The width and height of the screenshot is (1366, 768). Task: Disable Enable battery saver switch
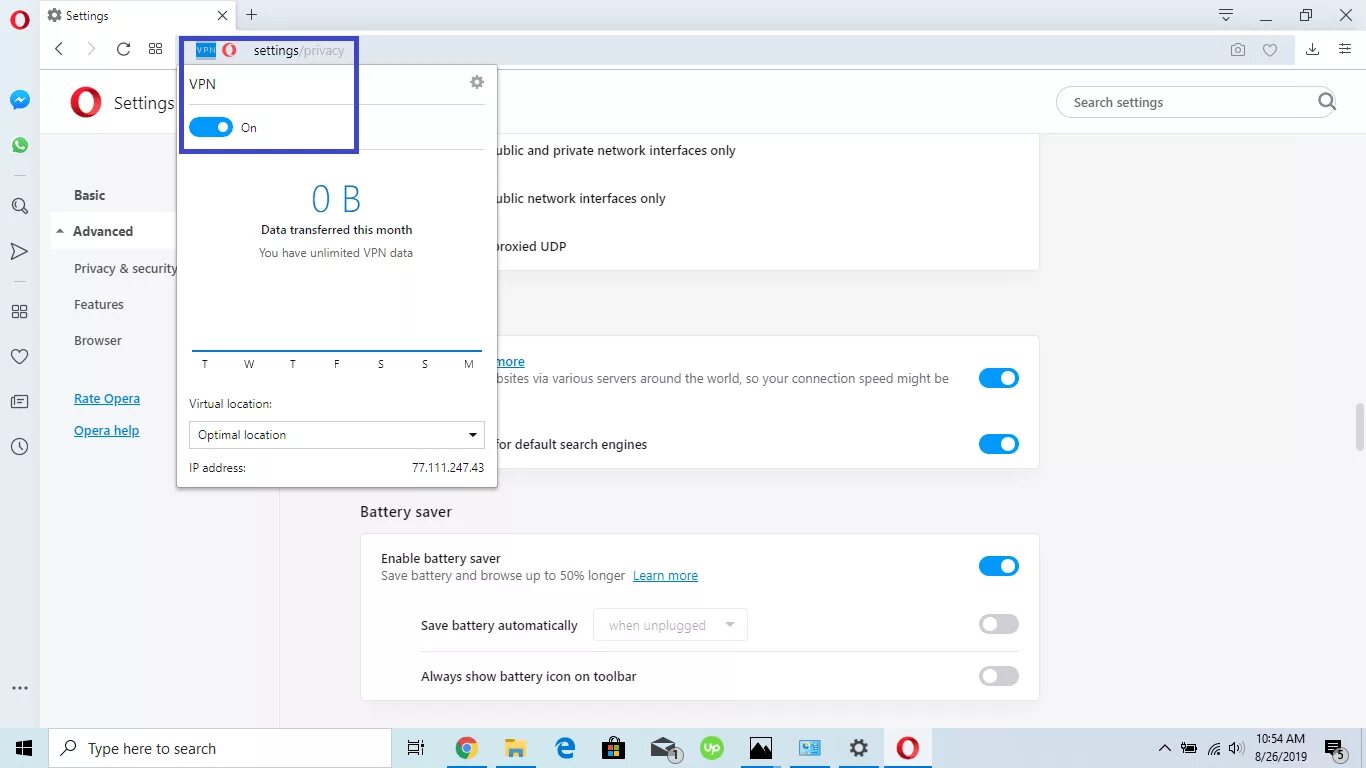point(998,566)
